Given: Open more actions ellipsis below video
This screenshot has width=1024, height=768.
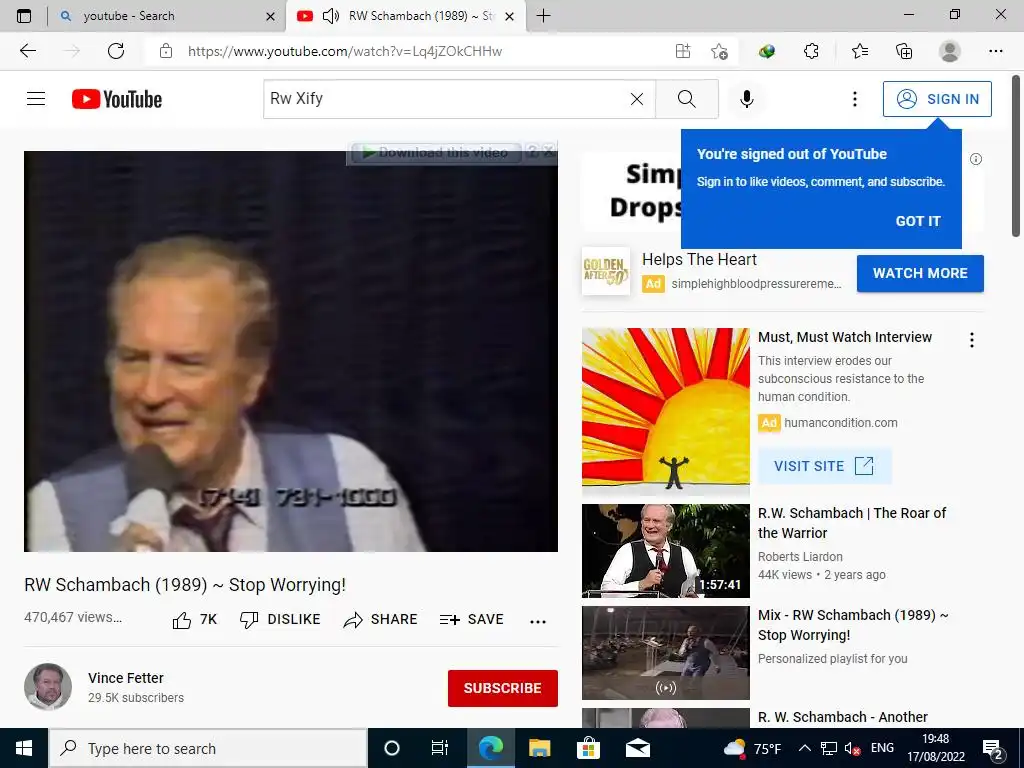Looking at the screenshot, I should tap(537, 621).
